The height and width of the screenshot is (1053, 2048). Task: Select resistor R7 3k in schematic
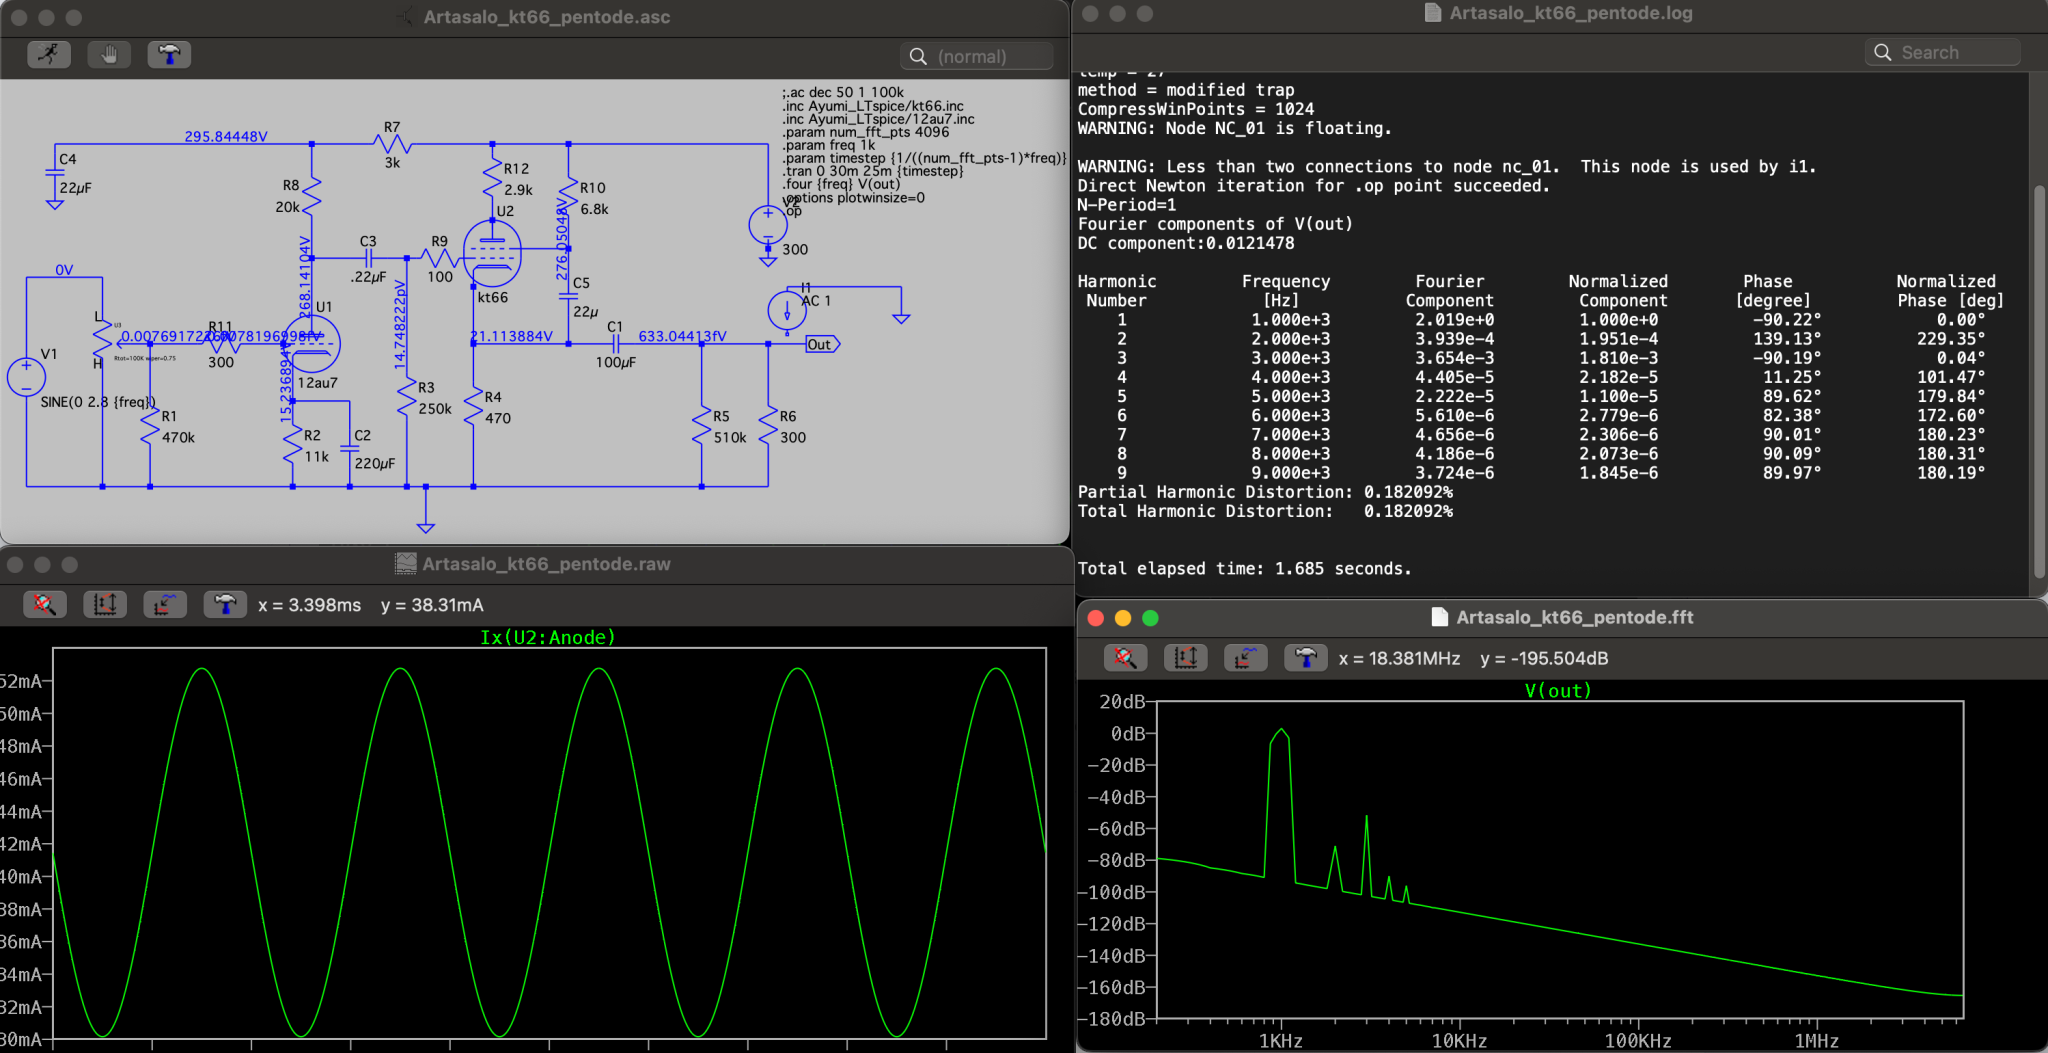point(393,144)
